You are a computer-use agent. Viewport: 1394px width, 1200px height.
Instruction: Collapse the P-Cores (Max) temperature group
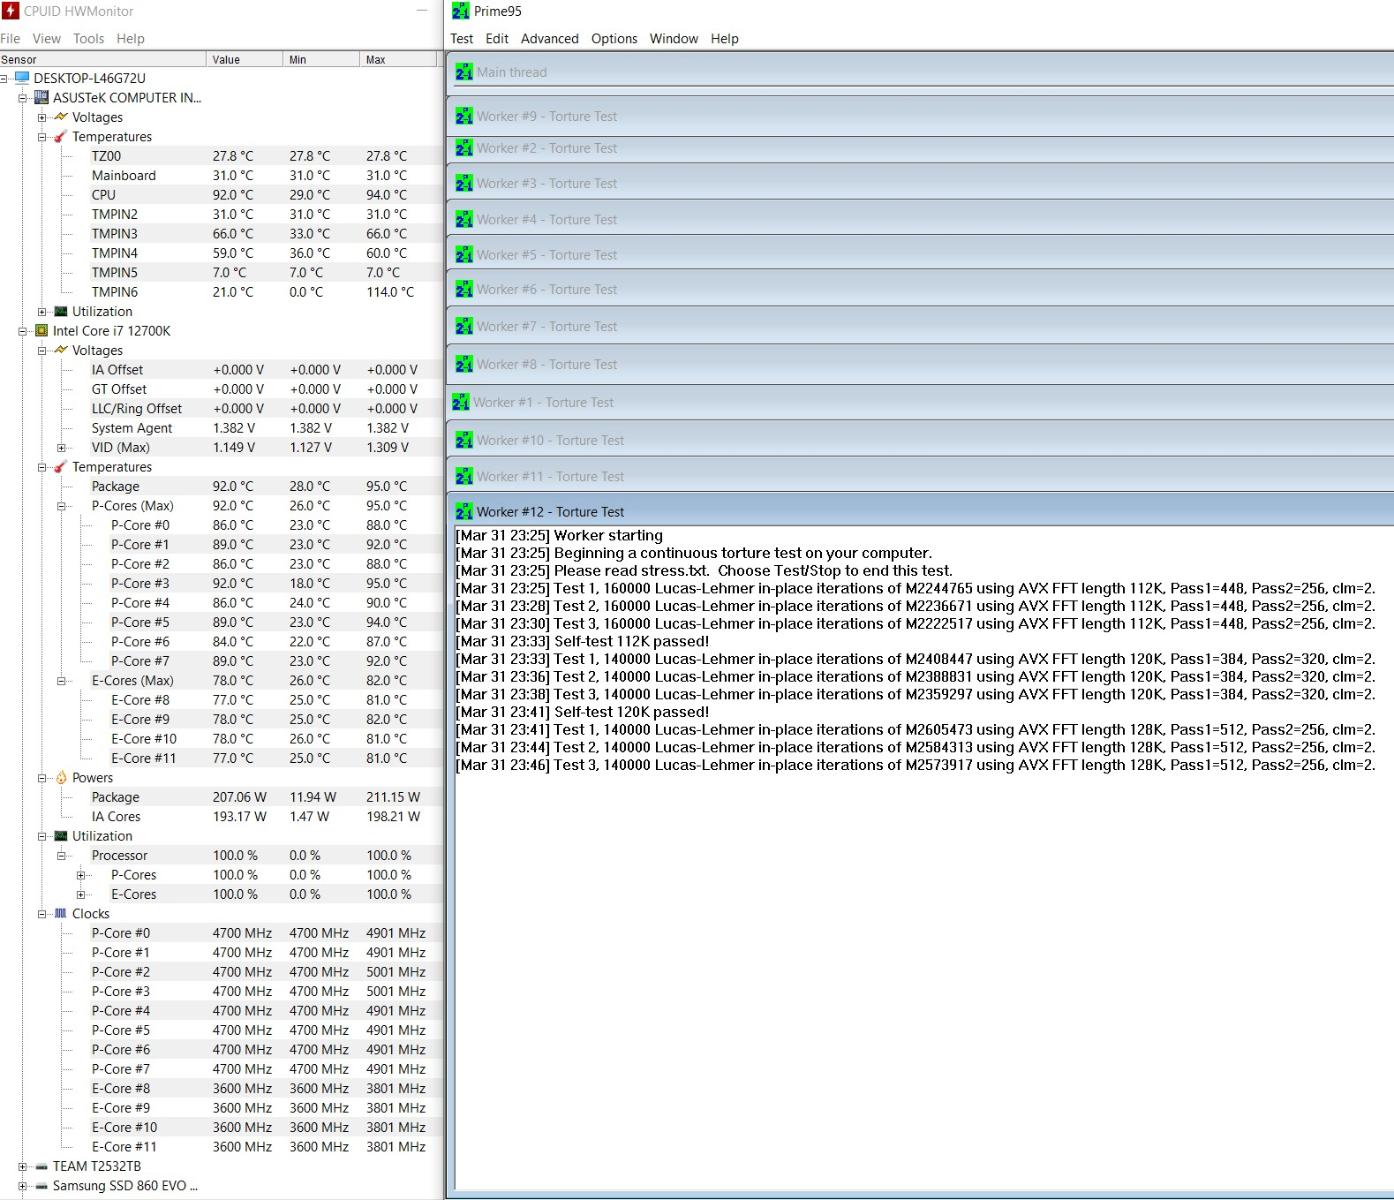[61, 506]
